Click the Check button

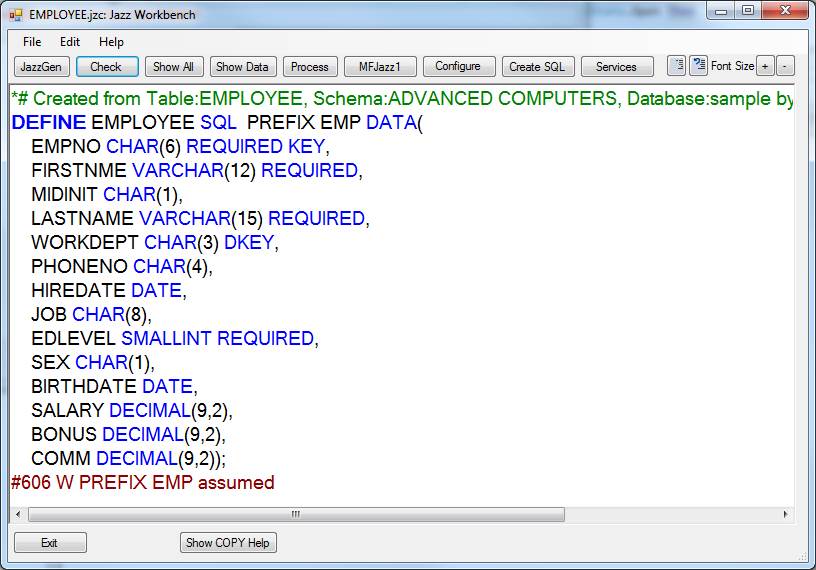click(x=107, y=67)
